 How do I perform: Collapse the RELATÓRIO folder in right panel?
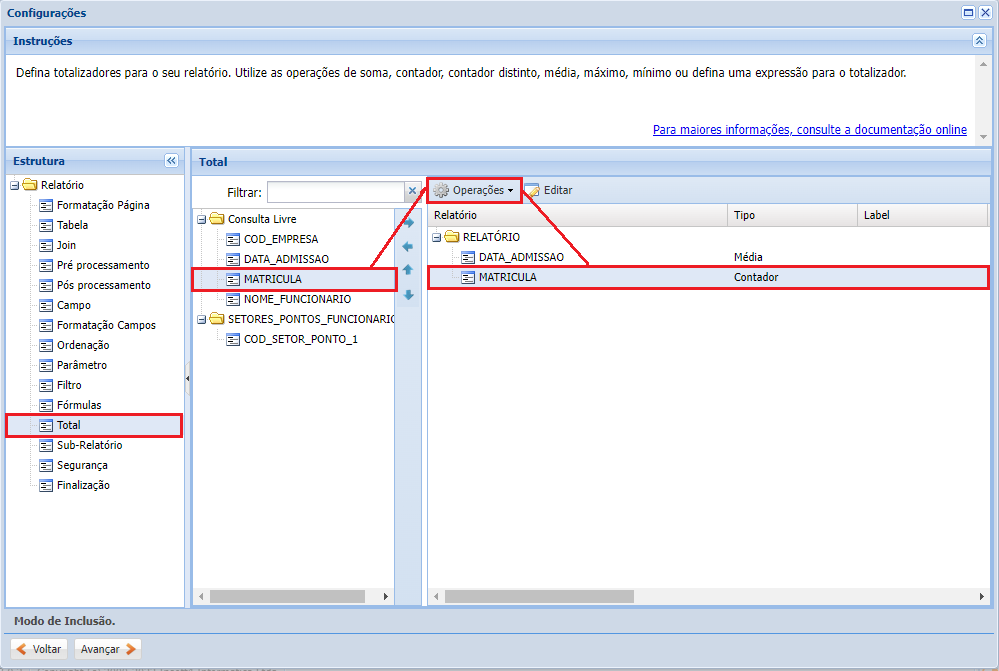[437, 237]
